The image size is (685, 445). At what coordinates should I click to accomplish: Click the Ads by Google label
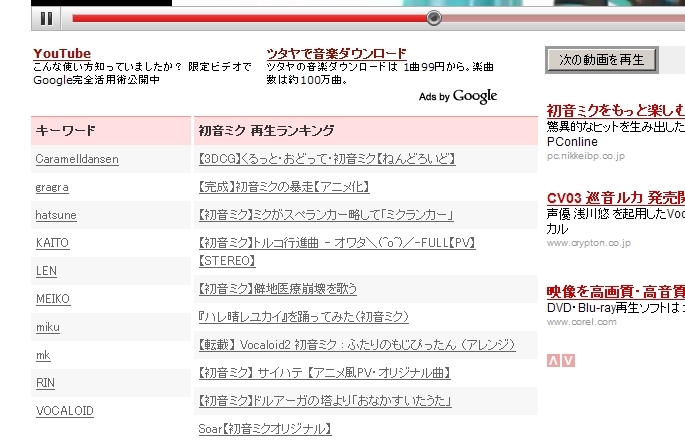tap(458, 96)
